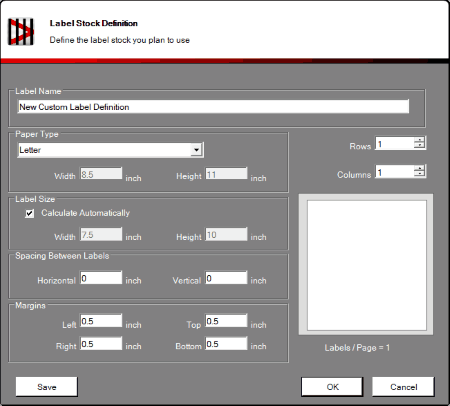Screen dimensions: 450x406
Task: Click the Right margin input field
Action: click(101, 344)
